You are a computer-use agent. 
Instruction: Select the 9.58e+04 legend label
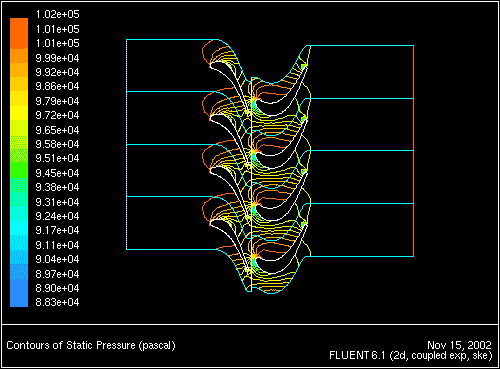[x=57, y=144]
